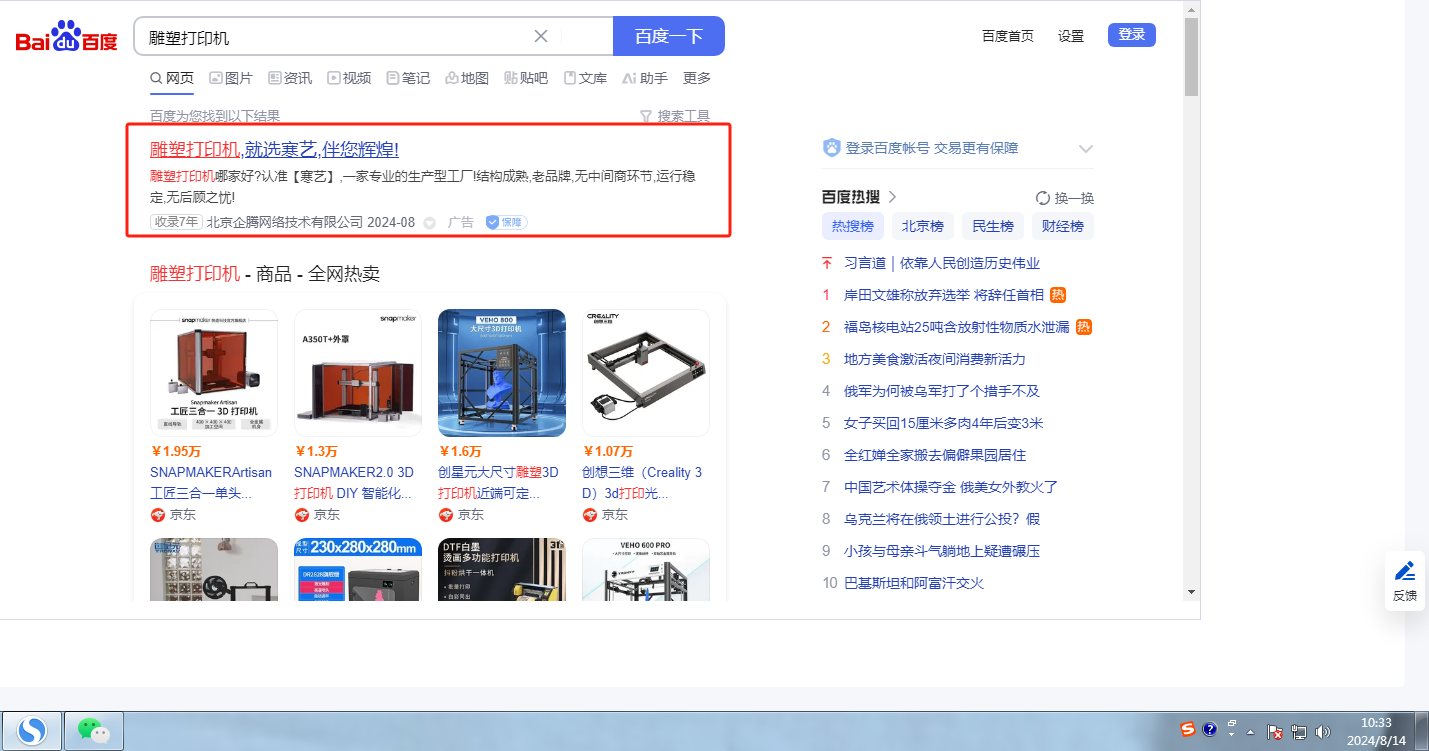The image size is (1429, 751).
Task: Switch to the 图片 search tab
Action: coord(231,78)
